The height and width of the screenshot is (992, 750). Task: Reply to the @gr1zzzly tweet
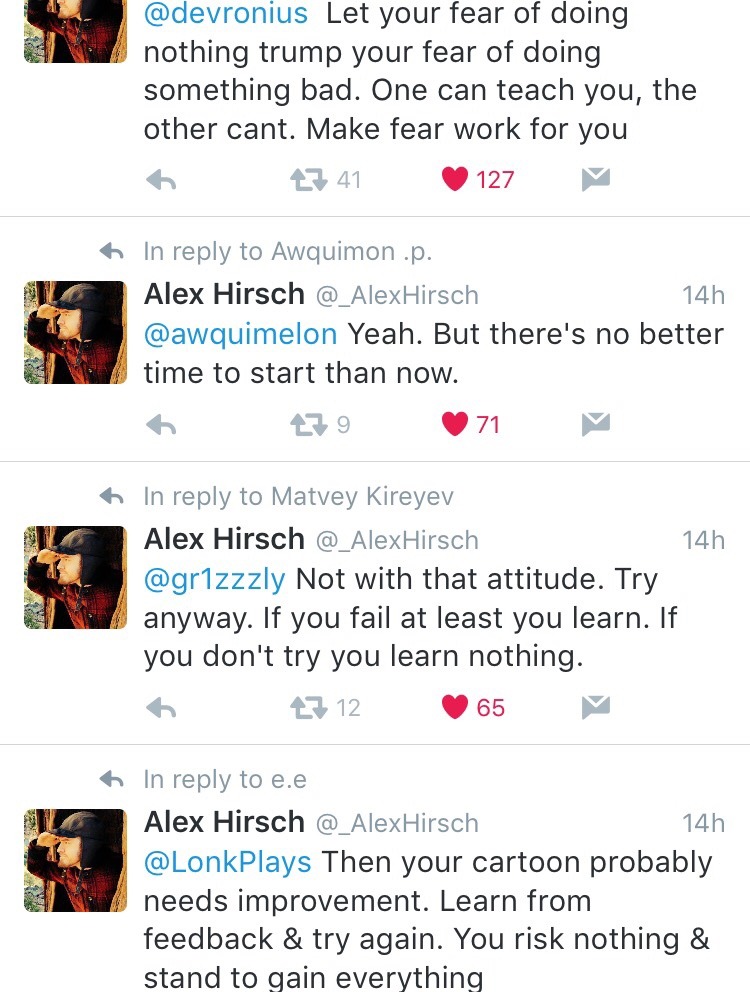pos(161,708)
